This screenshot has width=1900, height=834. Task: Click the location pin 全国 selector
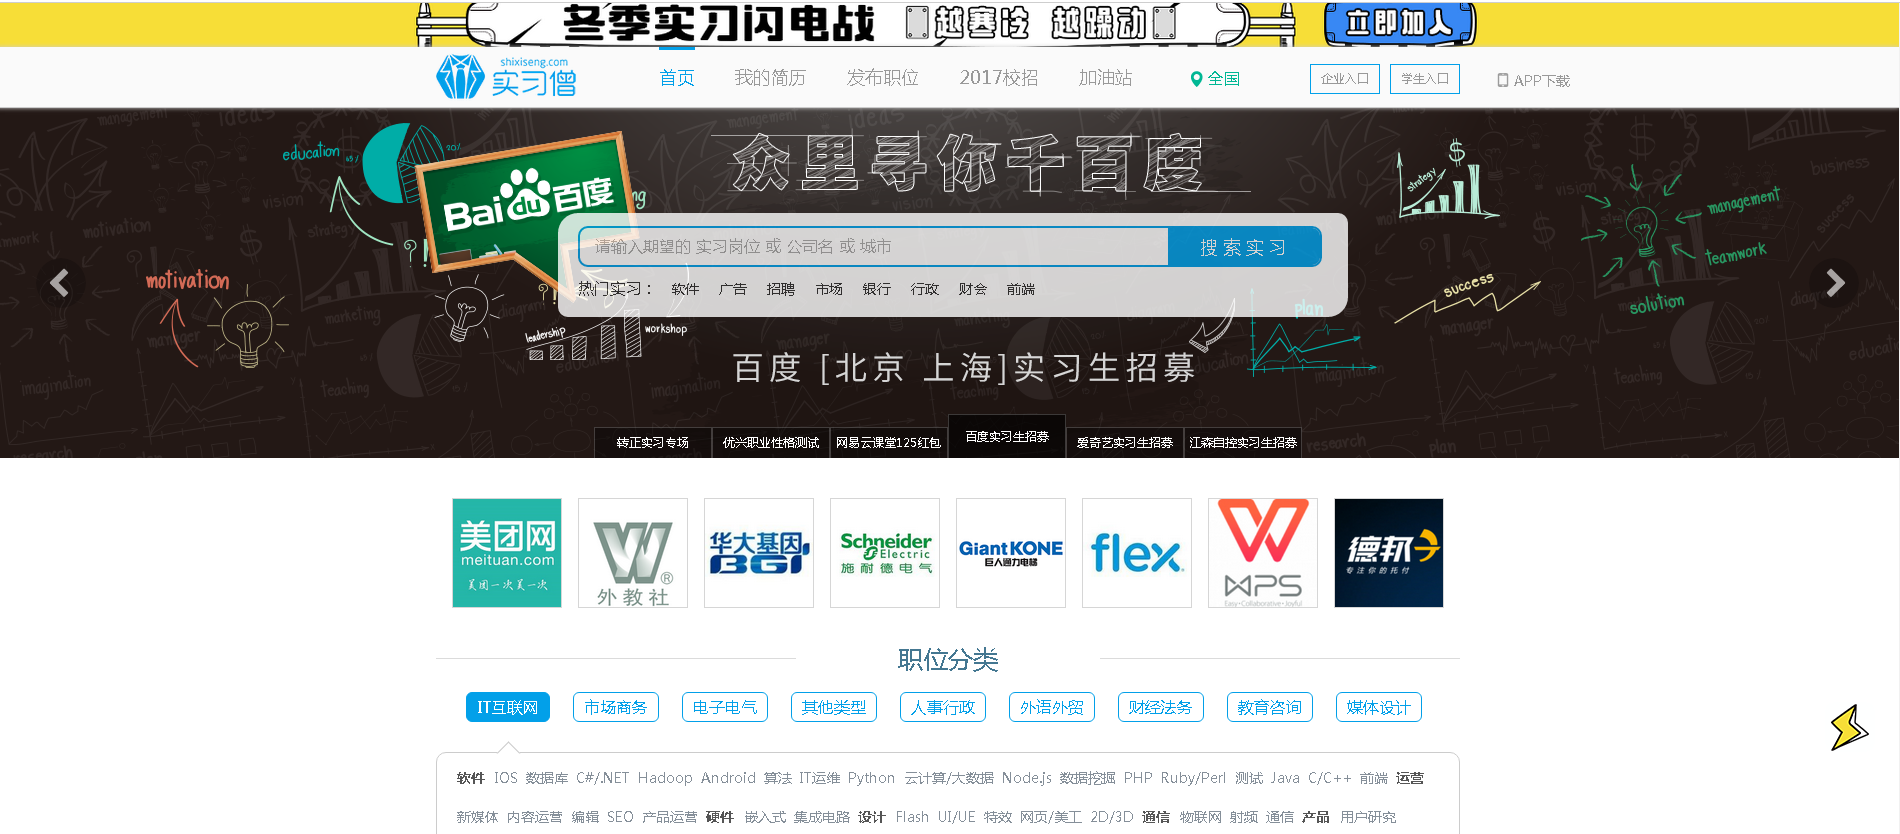(1215, 79)
